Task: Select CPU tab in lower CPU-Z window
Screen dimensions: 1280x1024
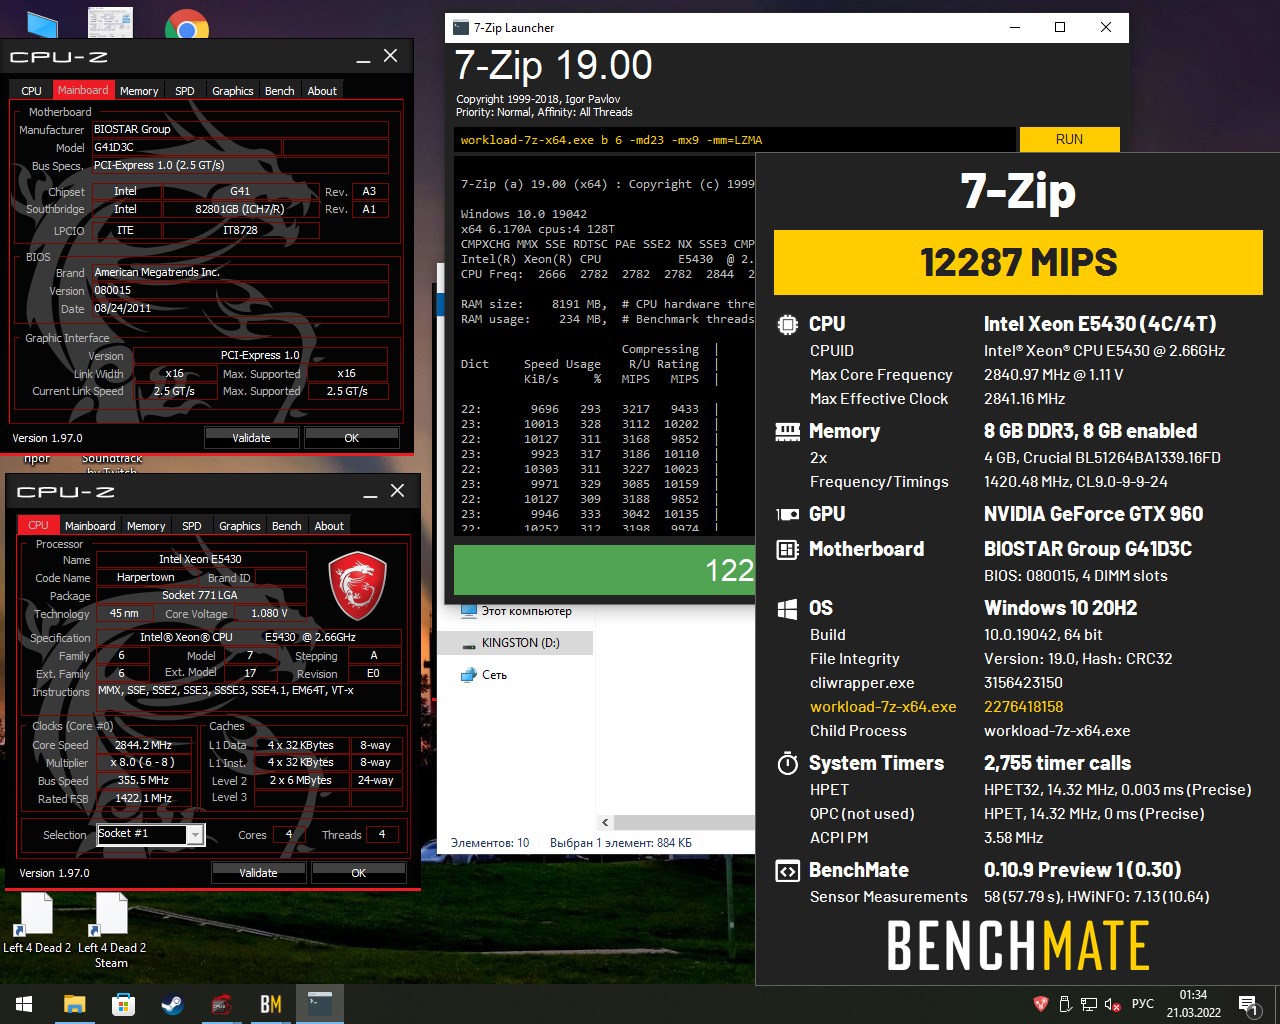Action: (x=38, y=525)
